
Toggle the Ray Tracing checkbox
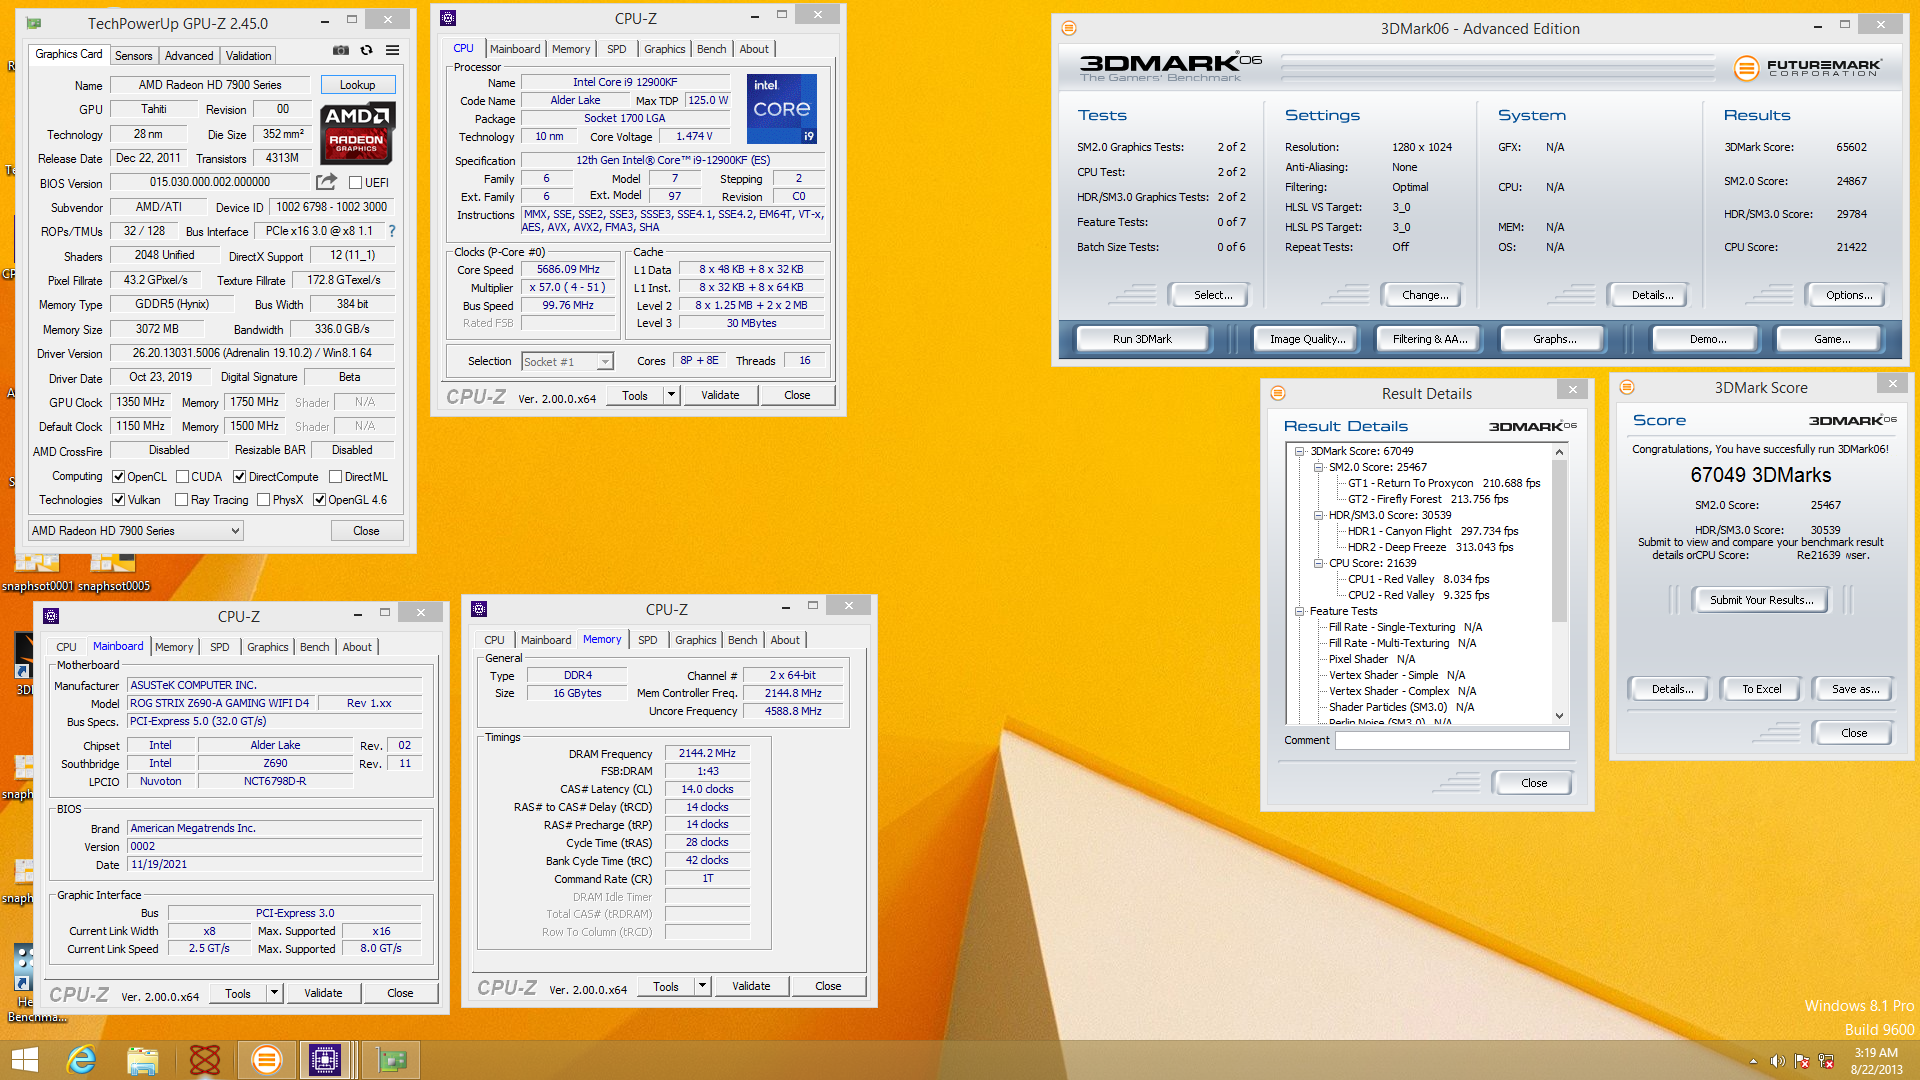tap(182, 500)
